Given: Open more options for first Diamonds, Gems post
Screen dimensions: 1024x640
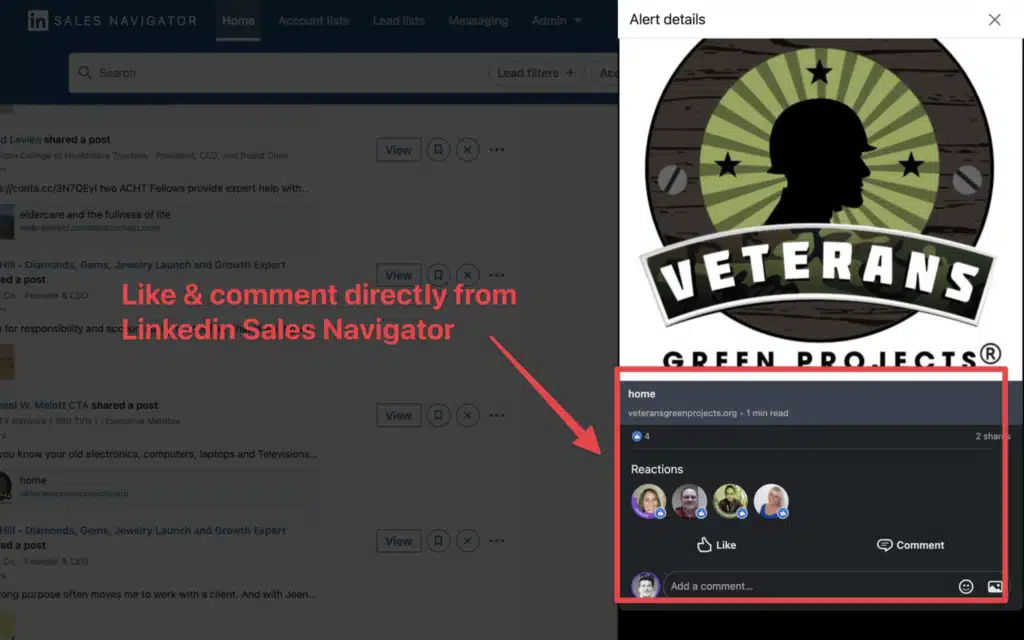Looking at the screenshot, I should 497,276.
